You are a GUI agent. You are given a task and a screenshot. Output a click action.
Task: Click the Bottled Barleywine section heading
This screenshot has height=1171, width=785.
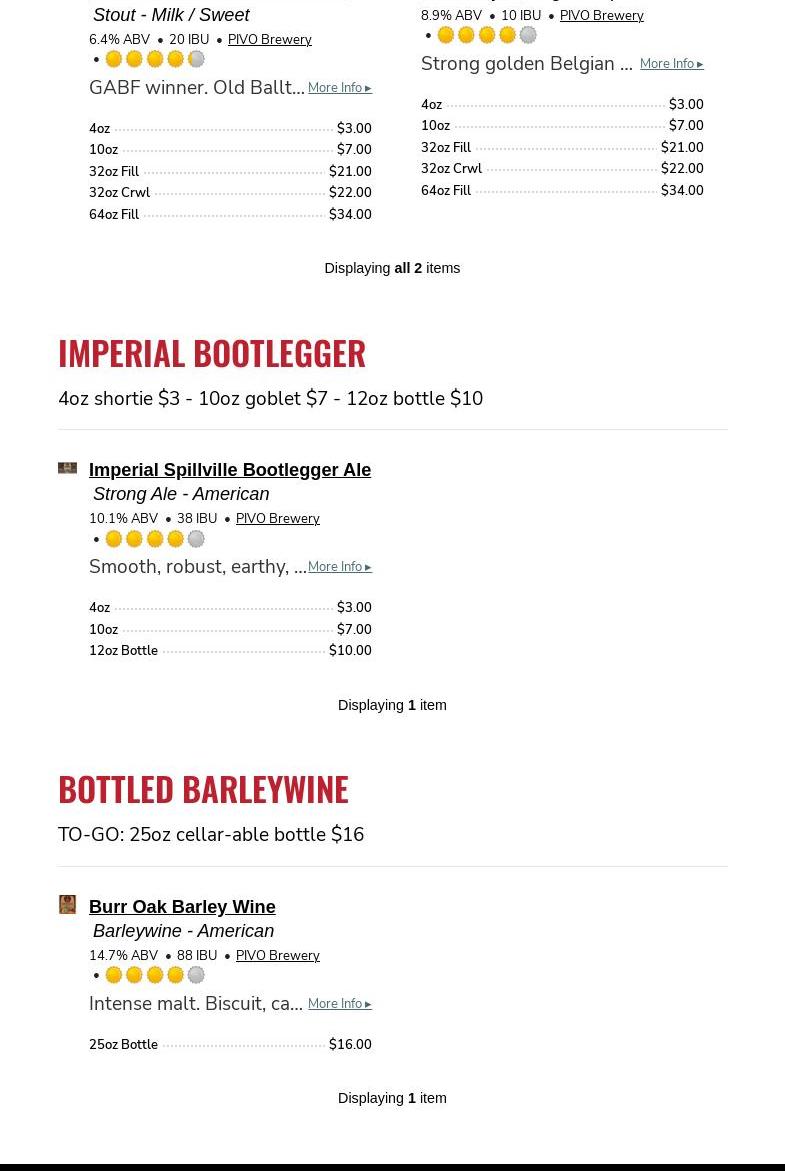tap(203, 789)
